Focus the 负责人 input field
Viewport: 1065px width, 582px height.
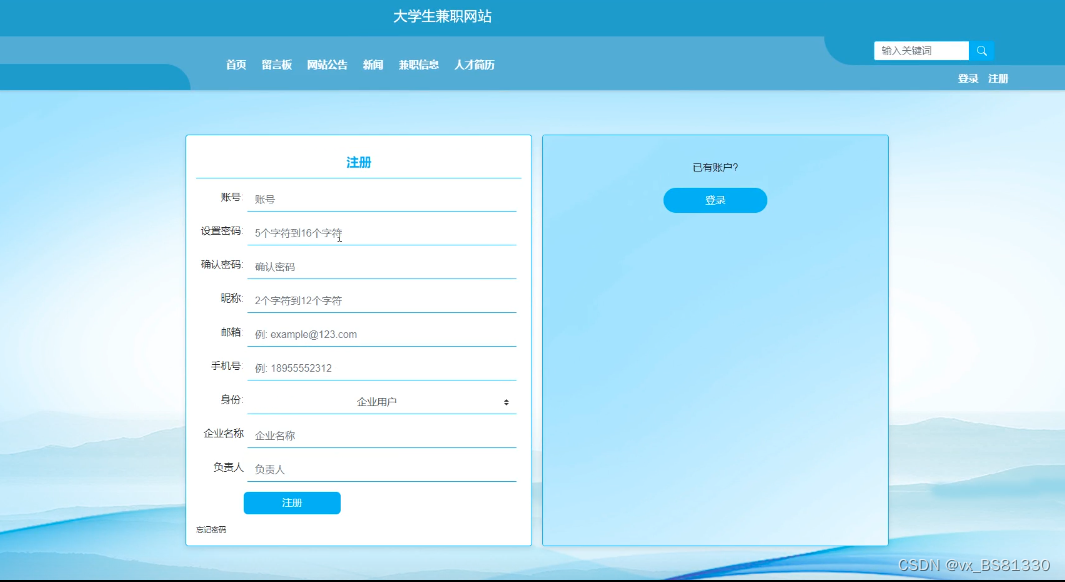[382, 469]
